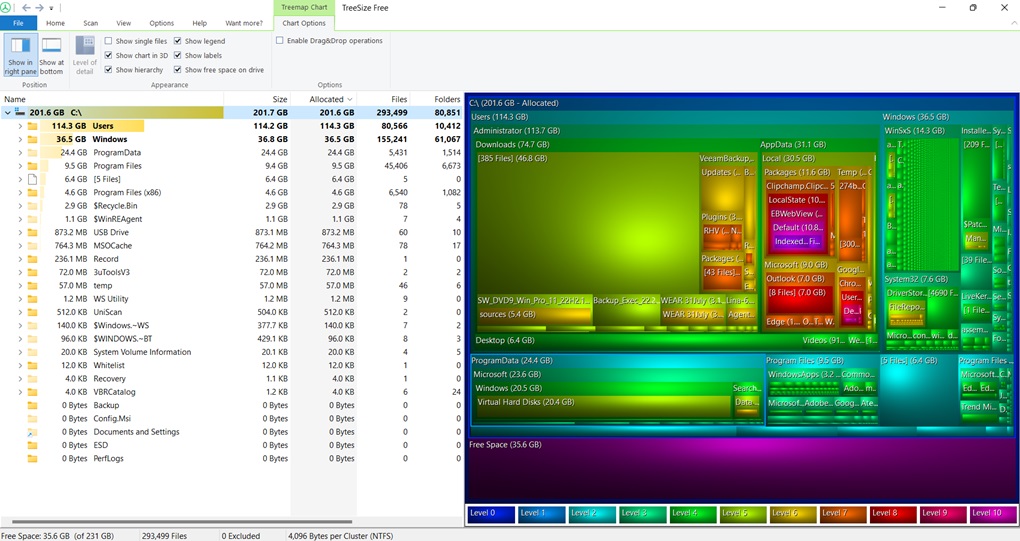
Task: Select the WS Utility folder row
Action: coord(231,299)
